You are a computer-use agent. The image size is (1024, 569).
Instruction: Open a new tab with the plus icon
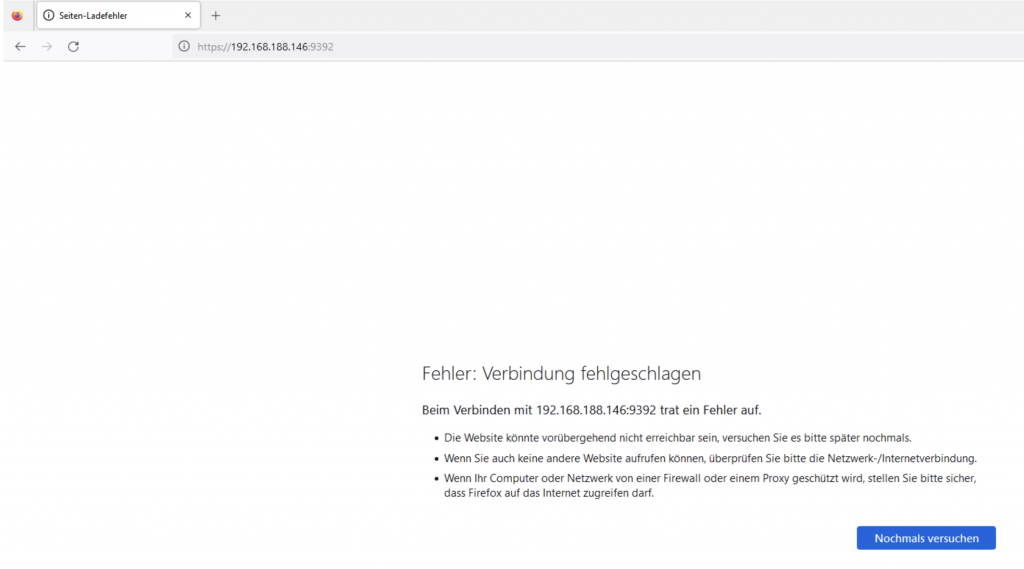(215, 16)
